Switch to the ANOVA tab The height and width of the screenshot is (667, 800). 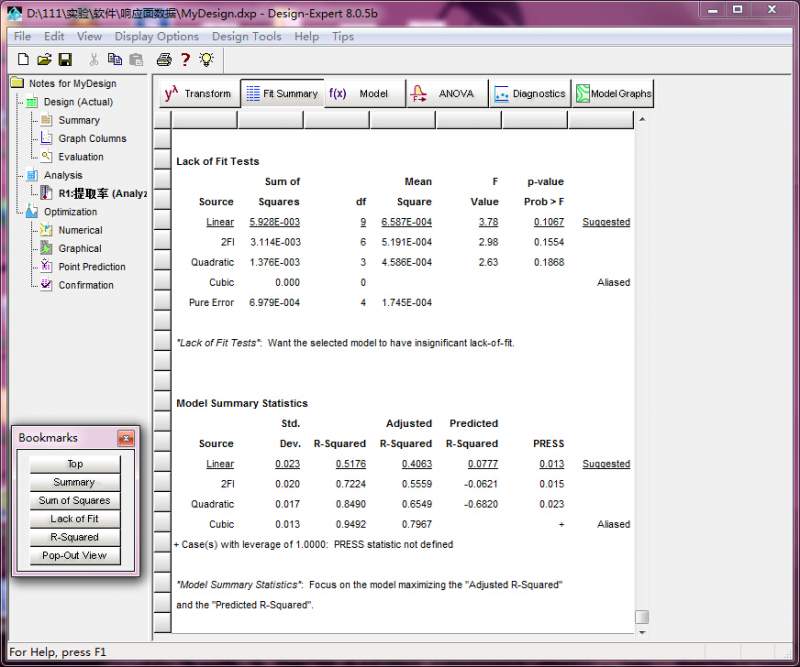[x=446, y=94]
